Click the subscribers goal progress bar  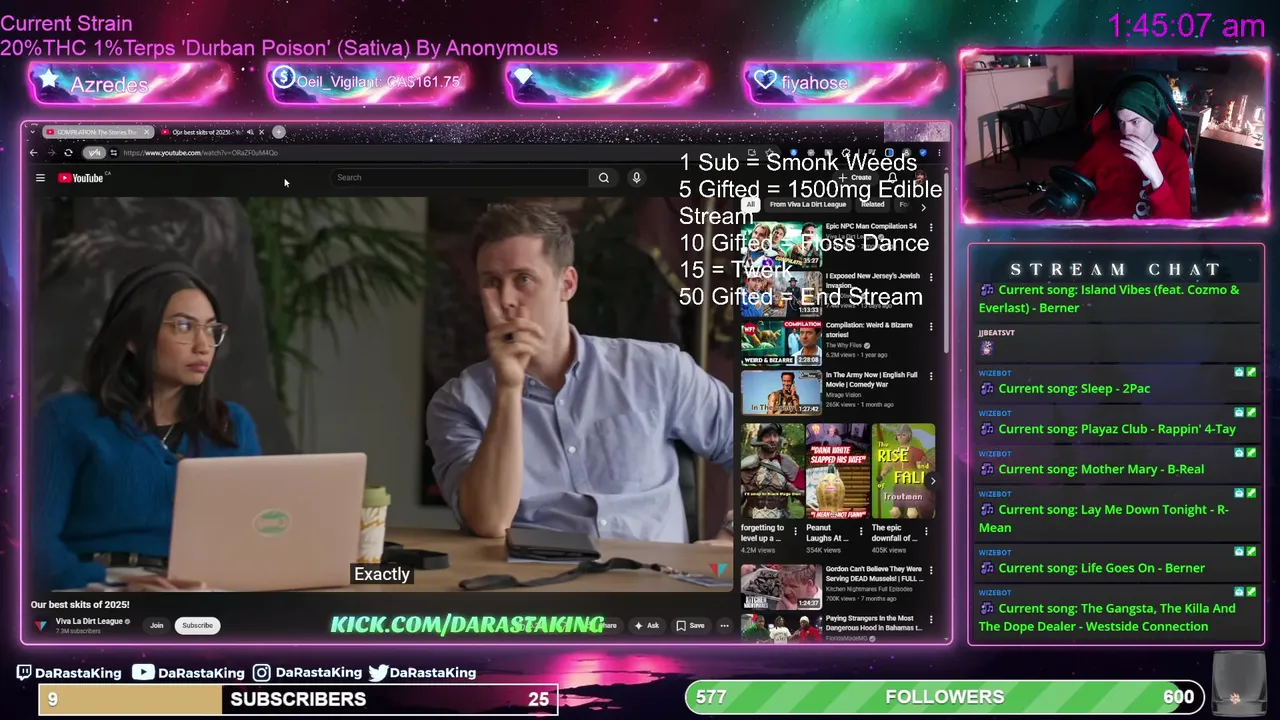tap(298, 699)
